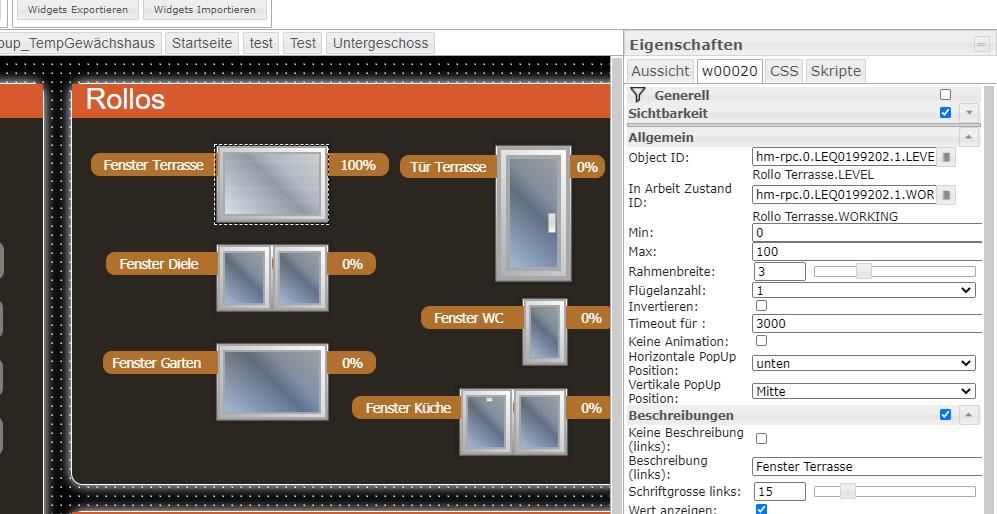Image resolution: width=997 pixels, height=514 pixels.
Task: Switch to the CSS tab
Action: click(x=784, y=71)
